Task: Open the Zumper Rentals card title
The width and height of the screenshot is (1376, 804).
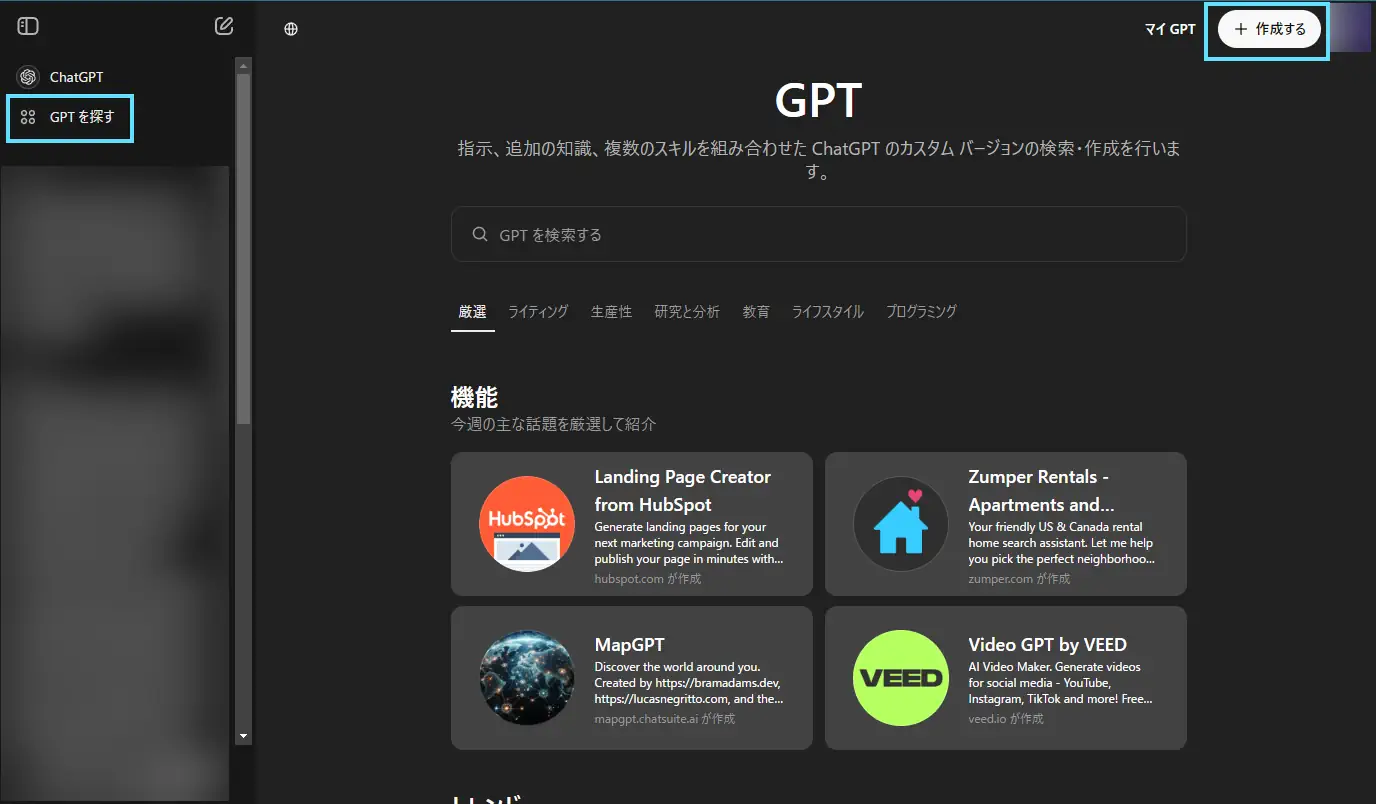Action: pos(1041,490)
